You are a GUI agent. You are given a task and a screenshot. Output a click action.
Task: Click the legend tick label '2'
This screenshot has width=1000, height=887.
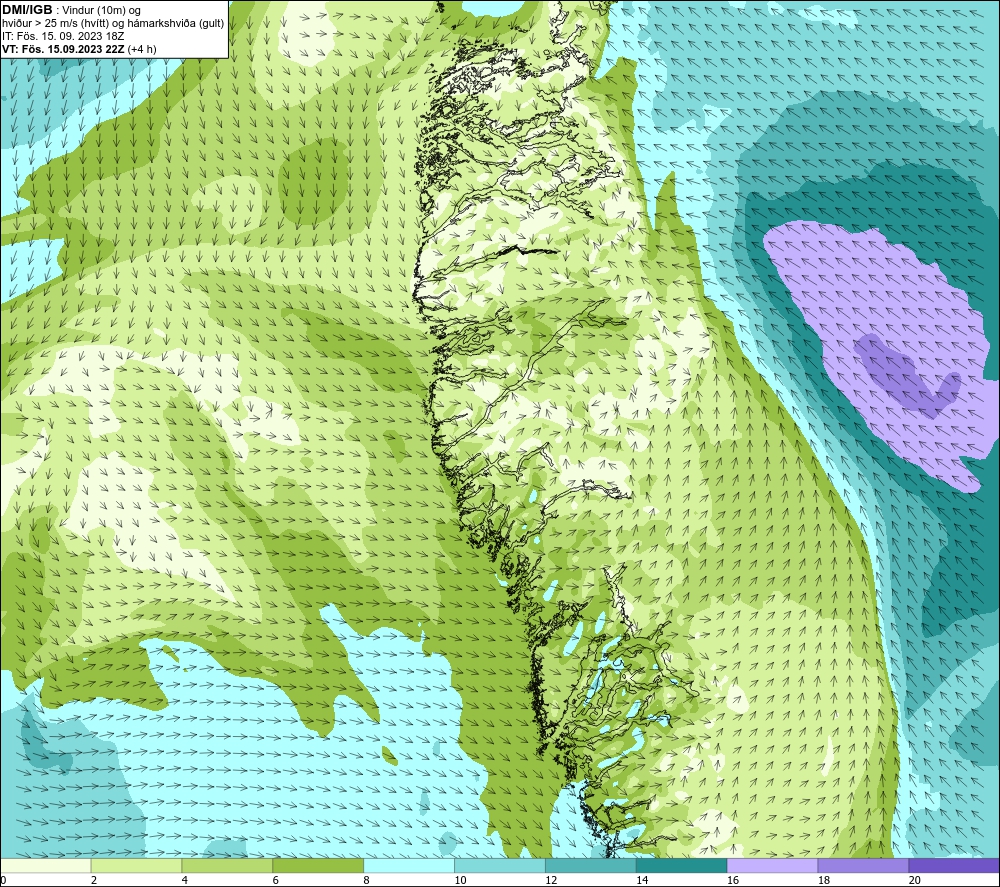coord(94,881)
